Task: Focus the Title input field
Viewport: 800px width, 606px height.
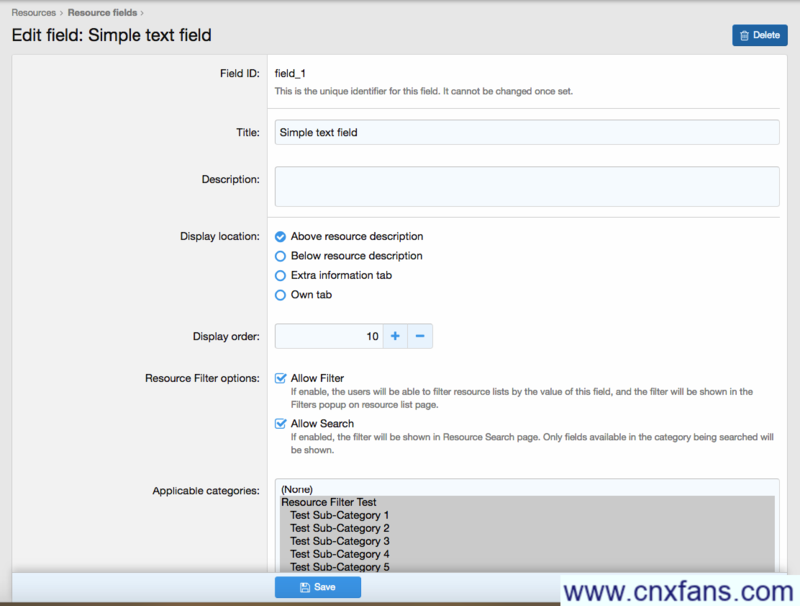Action: pyautogui.click(x=527, y=132)
